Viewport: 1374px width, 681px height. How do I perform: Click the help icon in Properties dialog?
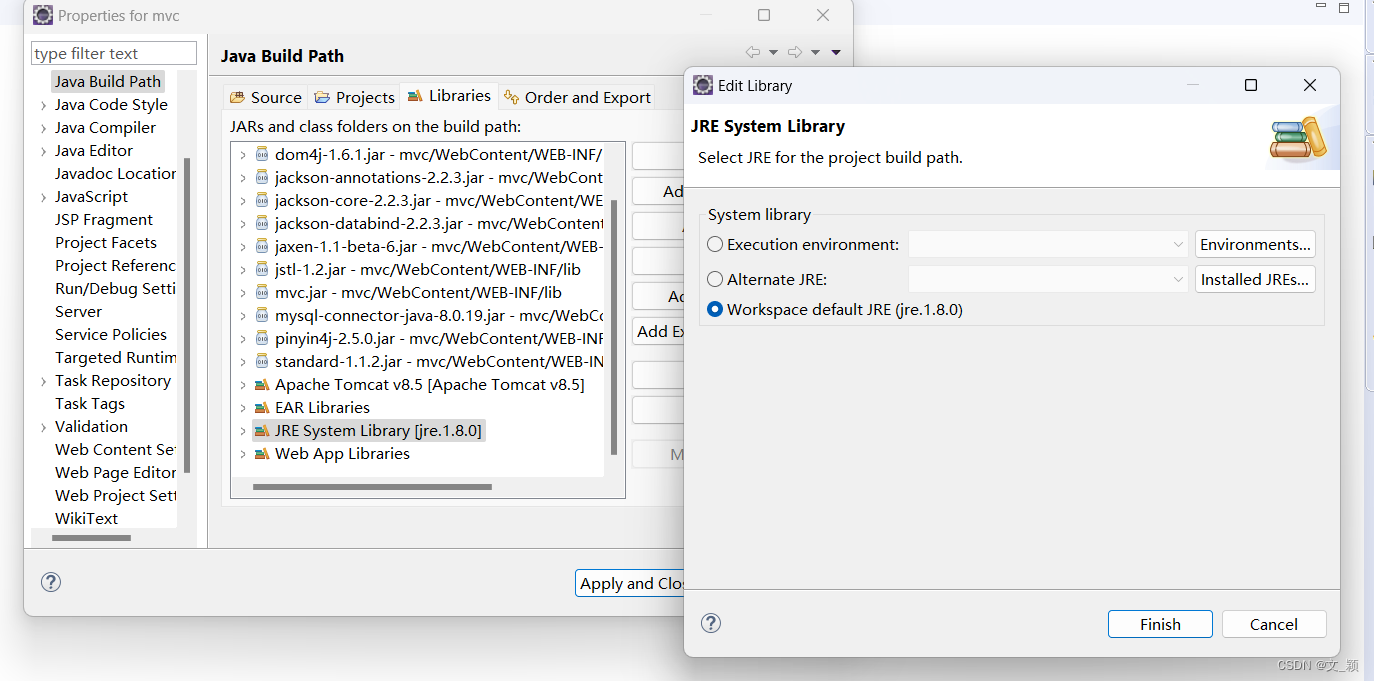(51, 582)
